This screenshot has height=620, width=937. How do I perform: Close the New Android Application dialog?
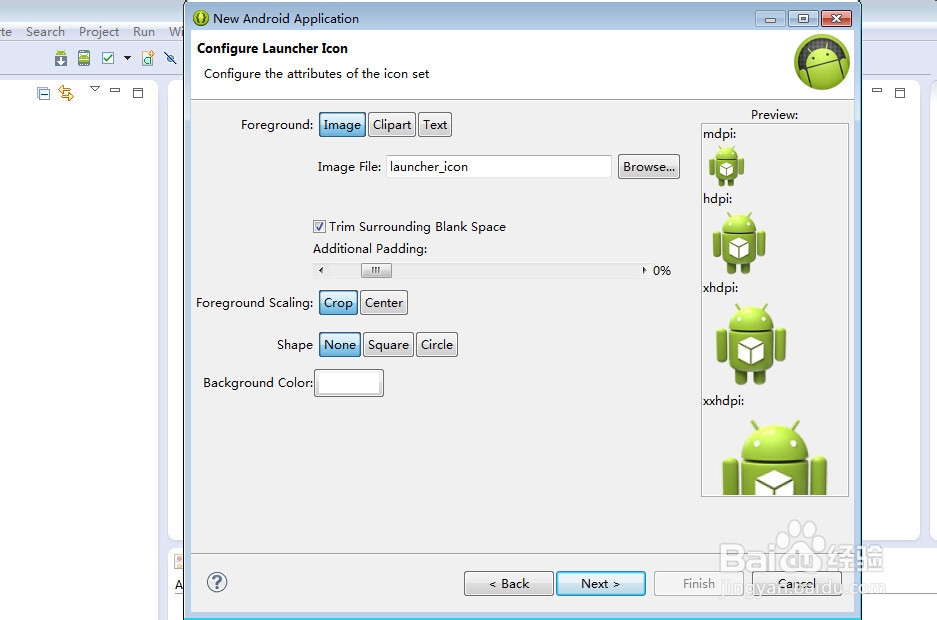(x=837, y=19)
